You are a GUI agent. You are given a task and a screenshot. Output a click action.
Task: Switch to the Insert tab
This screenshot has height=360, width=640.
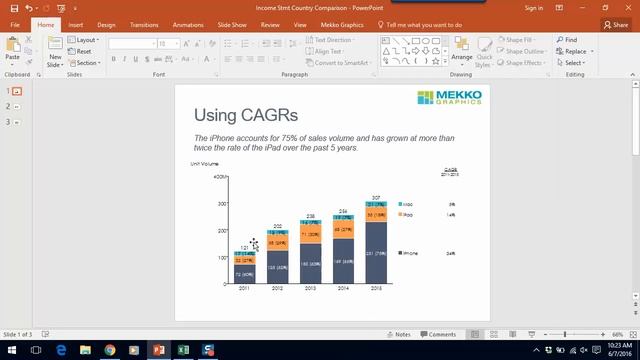76,25
